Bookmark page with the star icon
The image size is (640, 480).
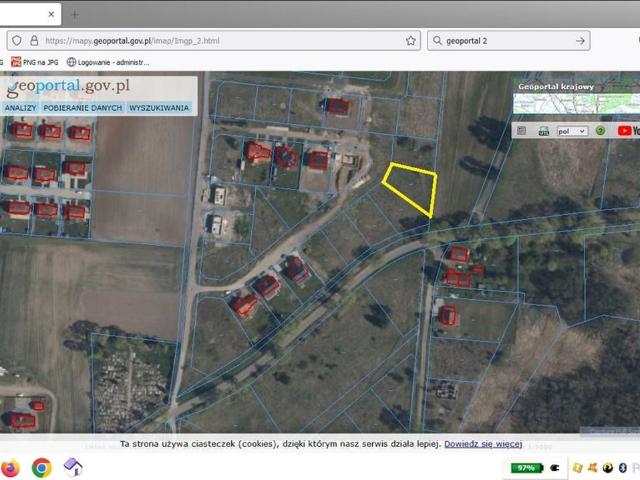click(x=410, y=41)
